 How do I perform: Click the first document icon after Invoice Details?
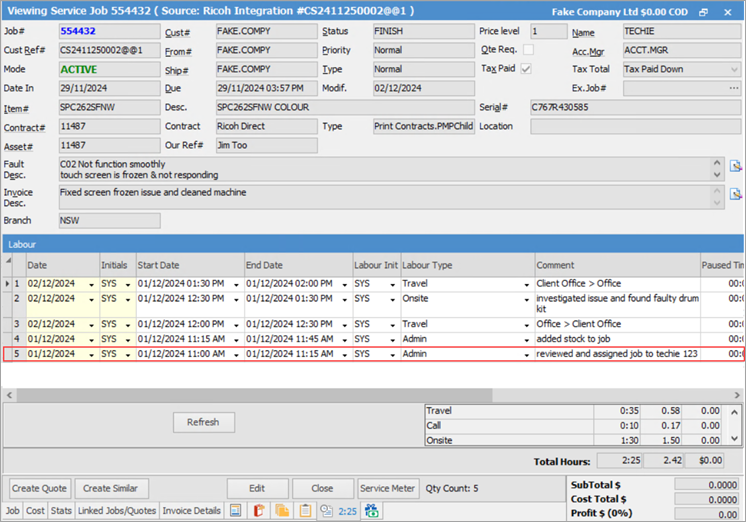pos(236,511)
